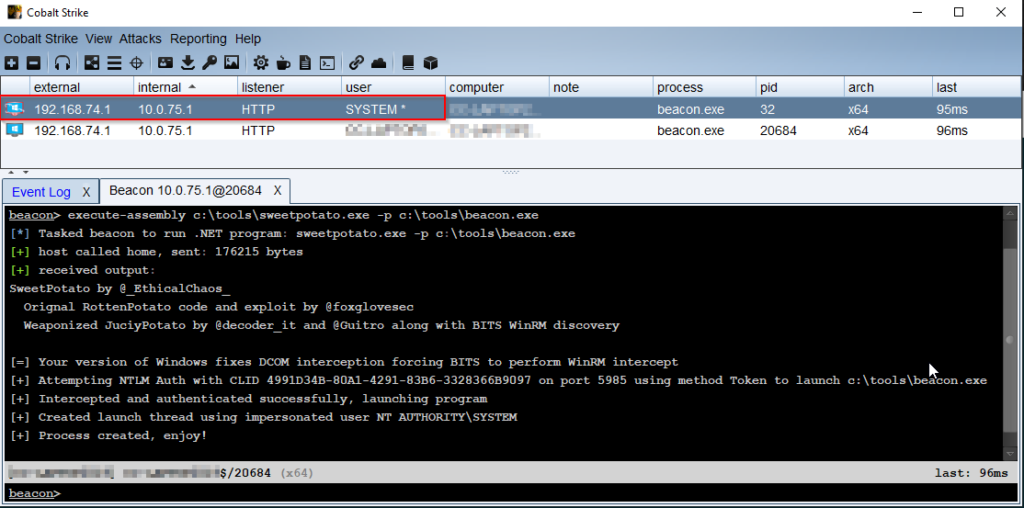Close the Event Log tab
This screenshot has width=1024, height=508.
(86, 192)
